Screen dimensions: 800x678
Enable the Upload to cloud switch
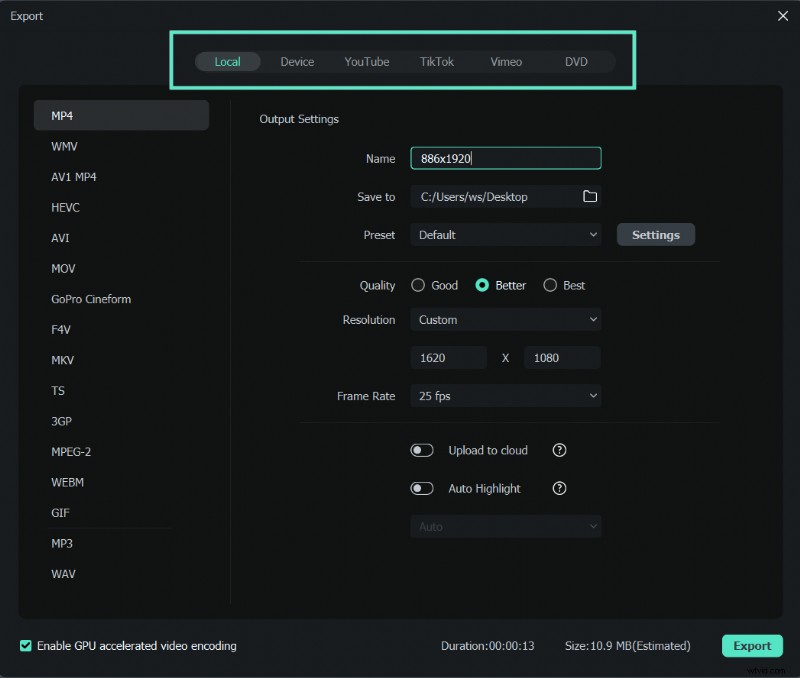[x=422, y=450]
